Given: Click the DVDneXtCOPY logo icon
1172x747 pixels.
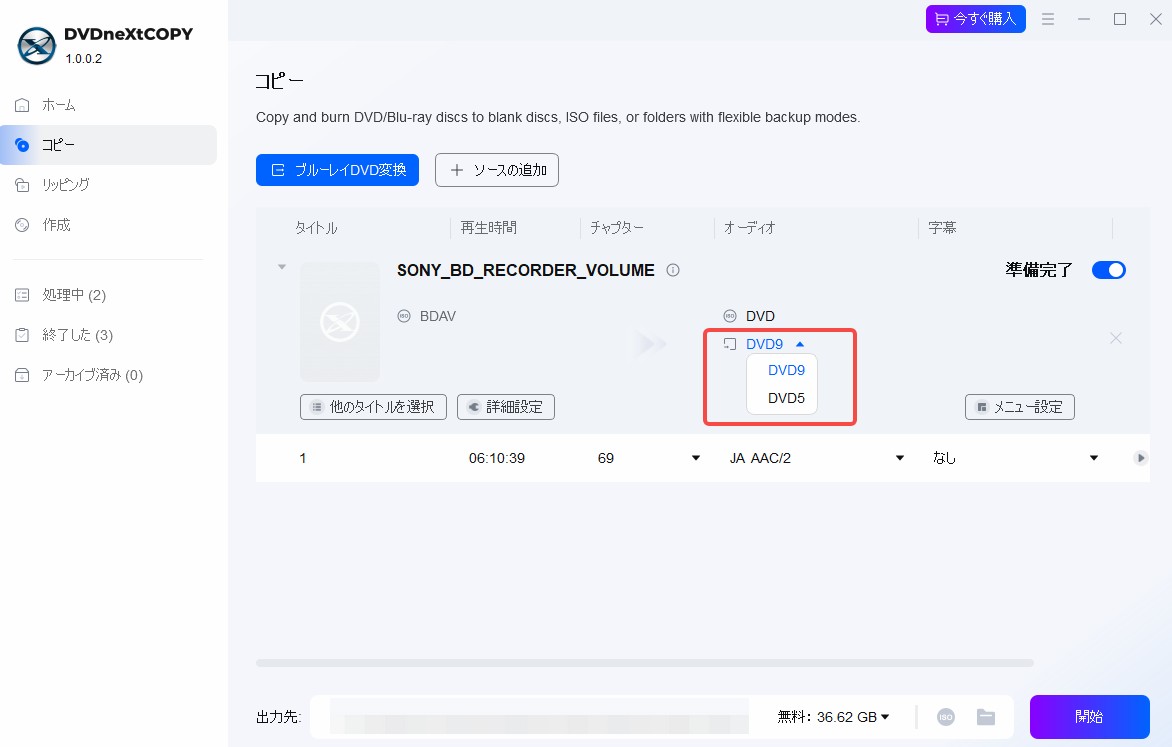Looking at the screenshot, I should click(x=37, y=46).
